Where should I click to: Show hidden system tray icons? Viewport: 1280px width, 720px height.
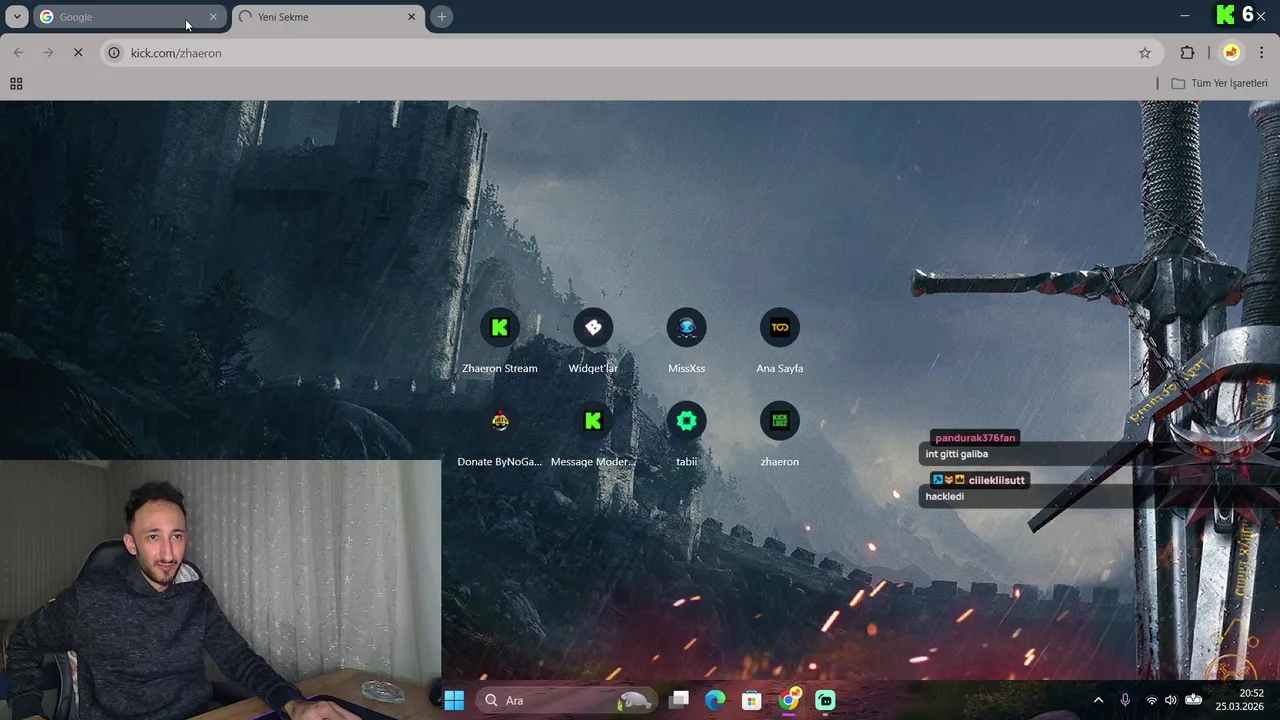coord(1098,700)
